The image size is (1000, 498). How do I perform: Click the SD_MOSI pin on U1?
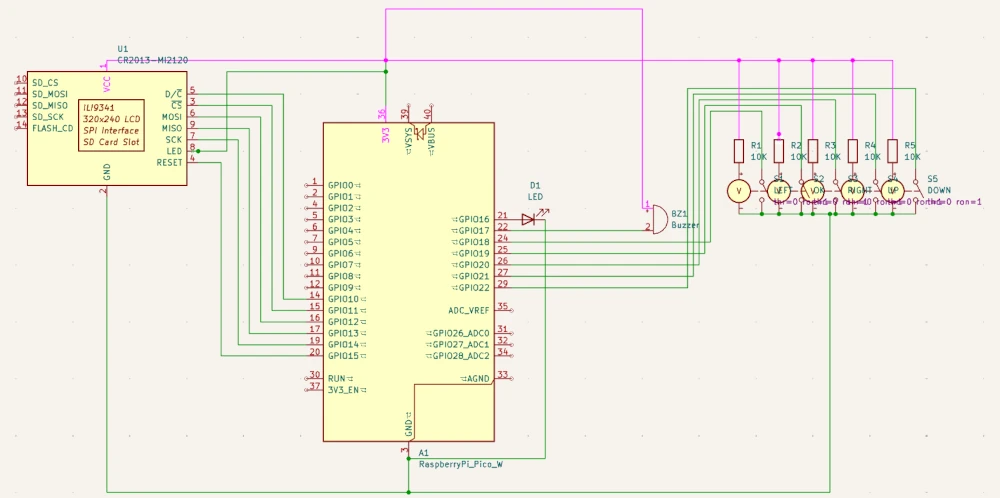[50, 94]
